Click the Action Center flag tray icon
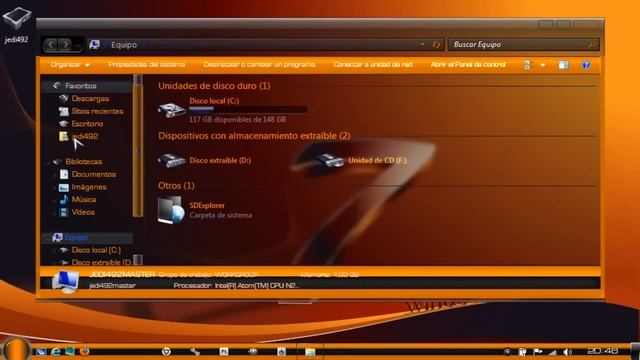This screenshot has height=360, width=640. tap(538, 351)
